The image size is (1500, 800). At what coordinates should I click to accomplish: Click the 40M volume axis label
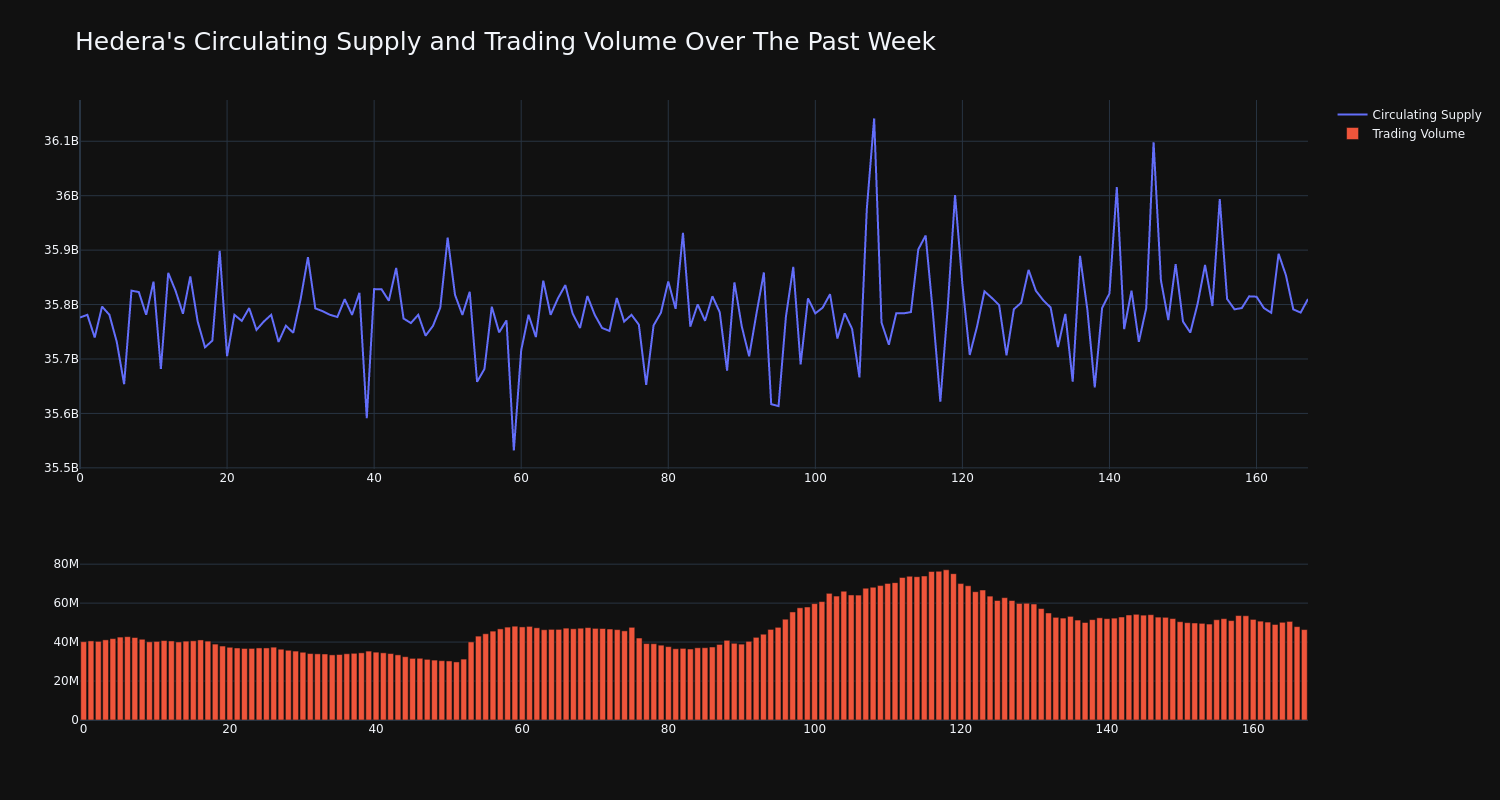66,642
